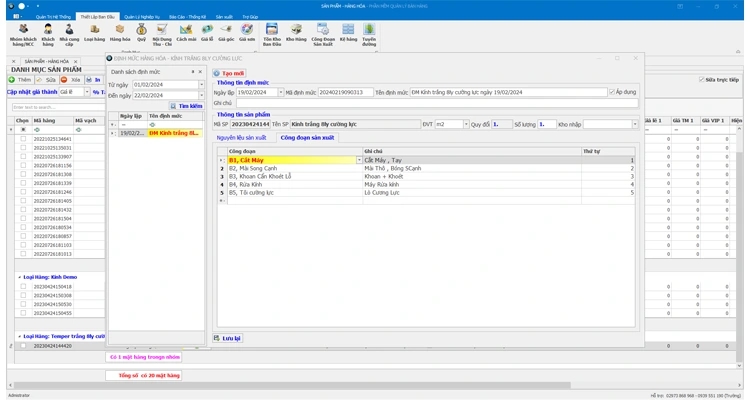Expand the ĐVT unit dropdown

click(x=464, y=125)
